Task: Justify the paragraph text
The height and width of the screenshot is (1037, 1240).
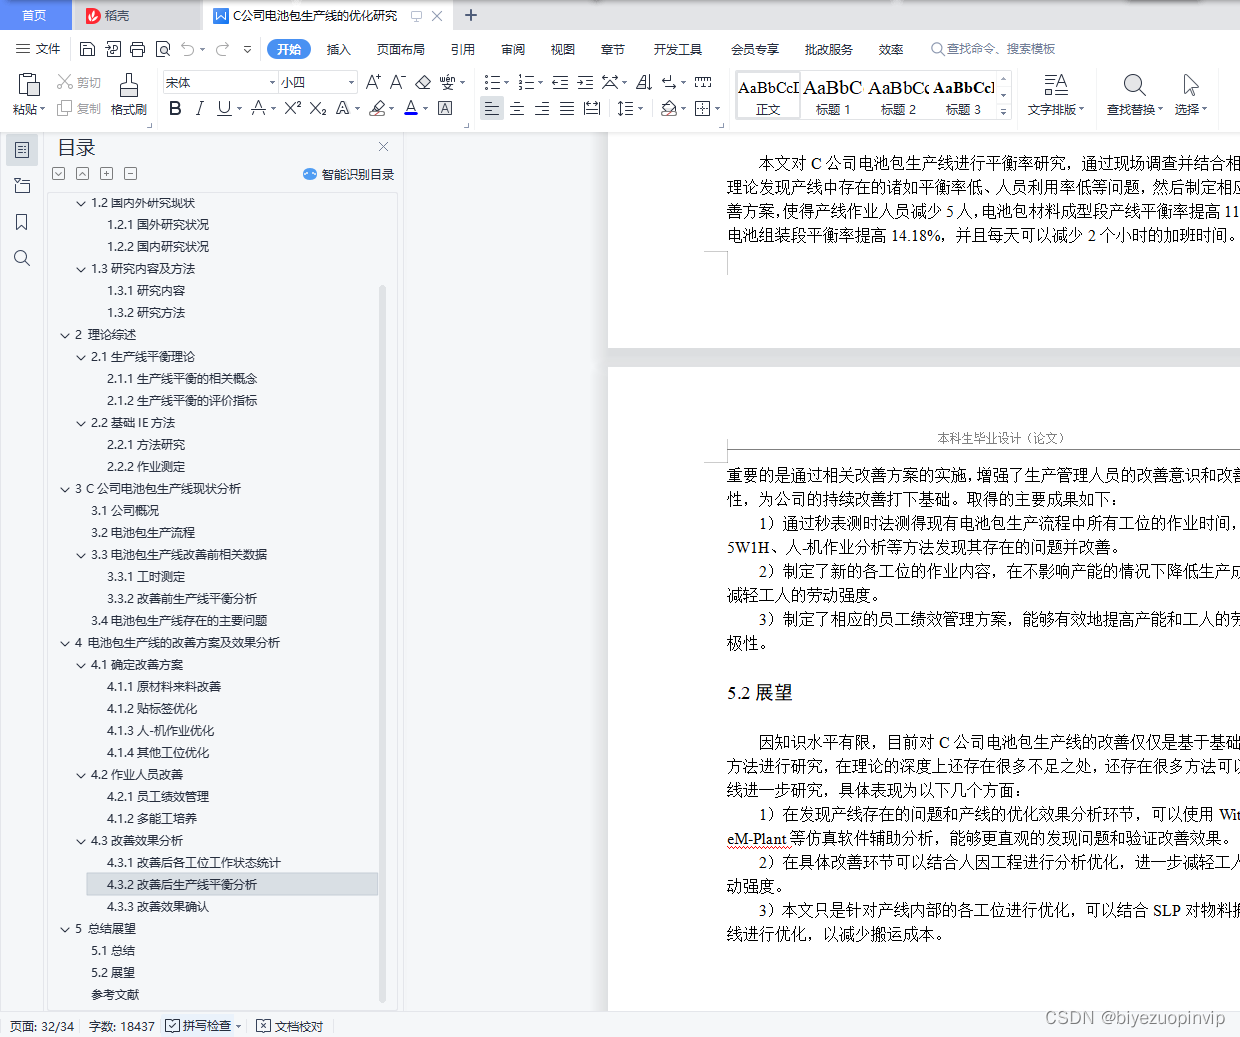Action: click(x=567, y=108)
